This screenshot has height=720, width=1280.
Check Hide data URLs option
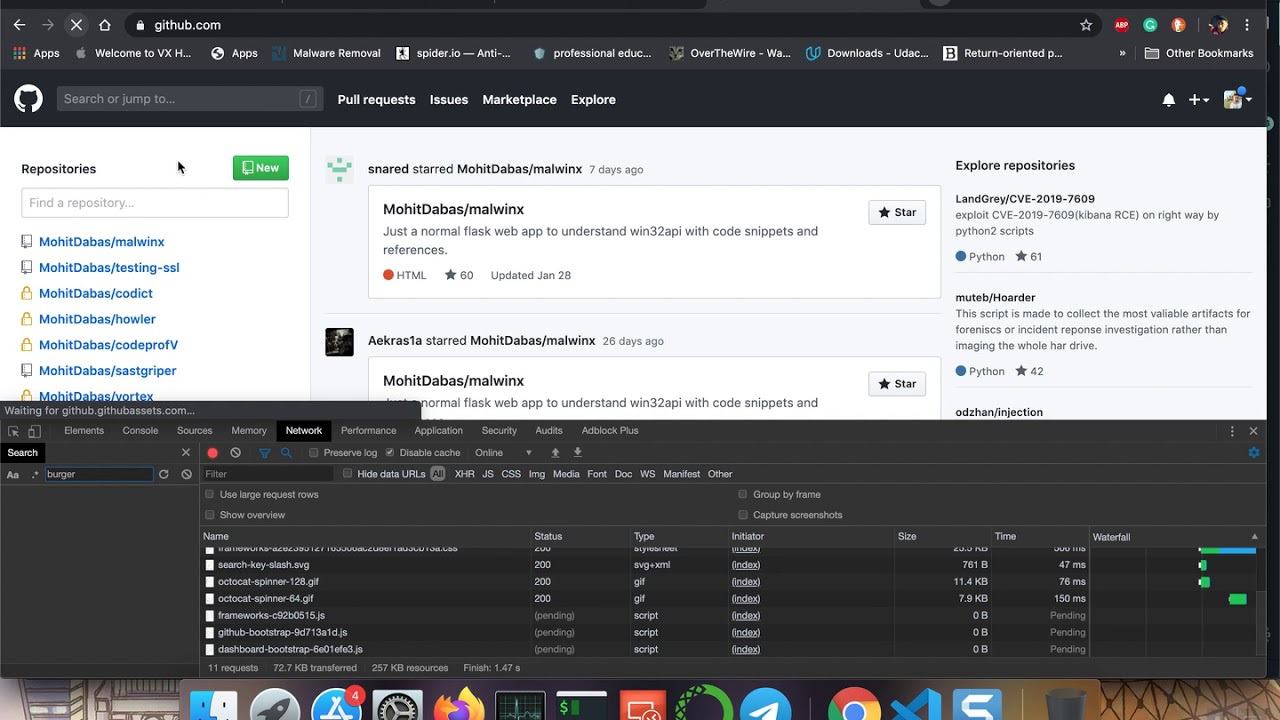point(347,474)
